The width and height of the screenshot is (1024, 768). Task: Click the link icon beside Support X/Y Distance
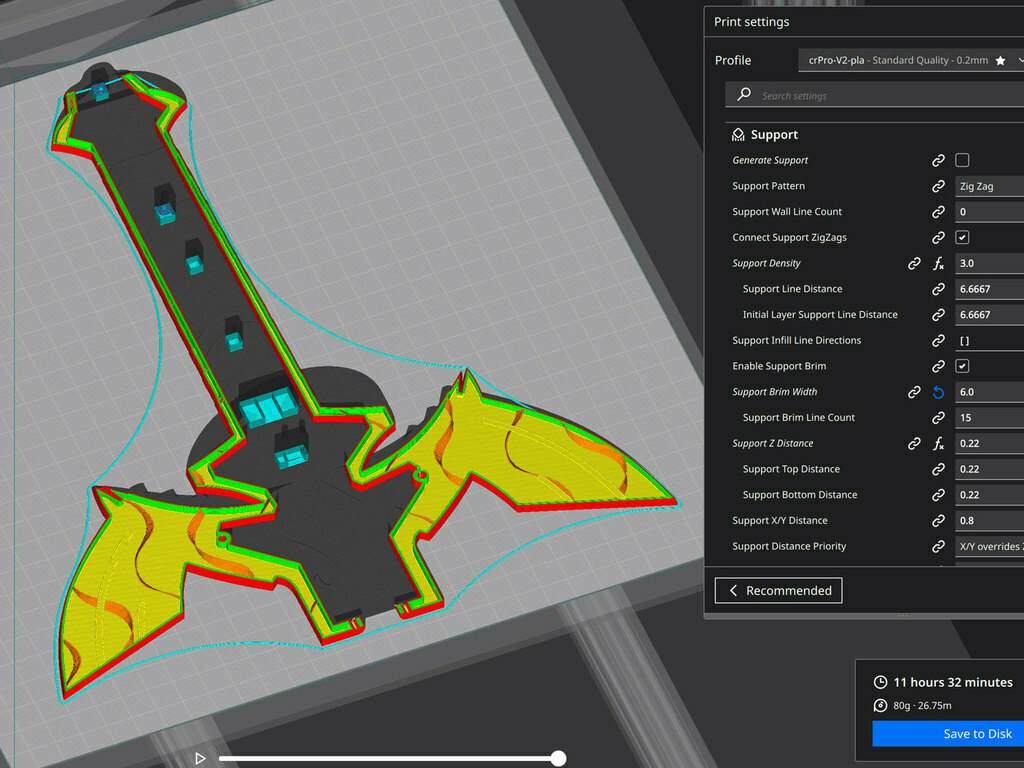pos(938,521)
